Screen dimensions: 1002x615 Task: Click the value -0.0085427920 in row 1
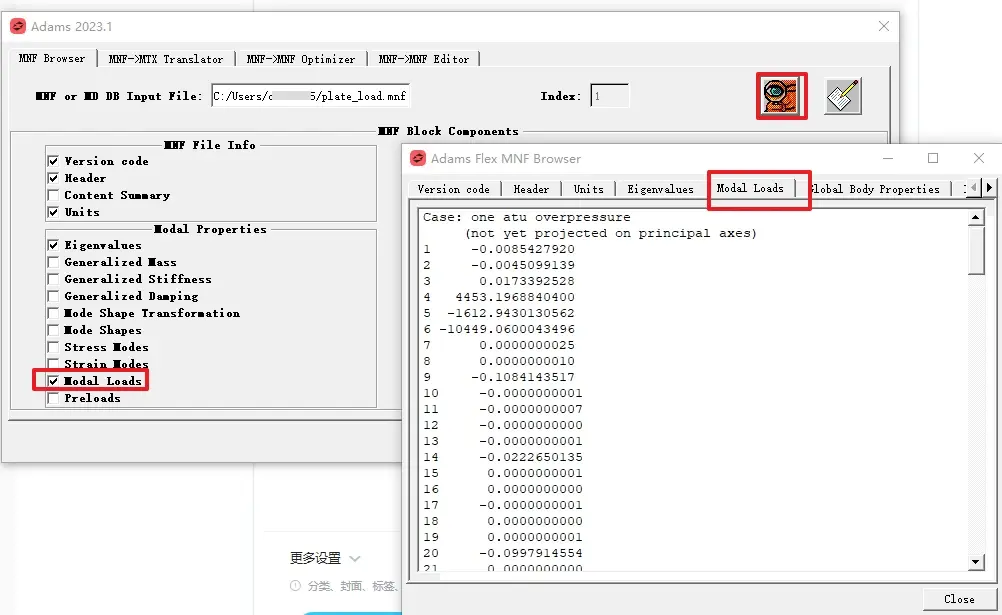[x=523, y=249]
